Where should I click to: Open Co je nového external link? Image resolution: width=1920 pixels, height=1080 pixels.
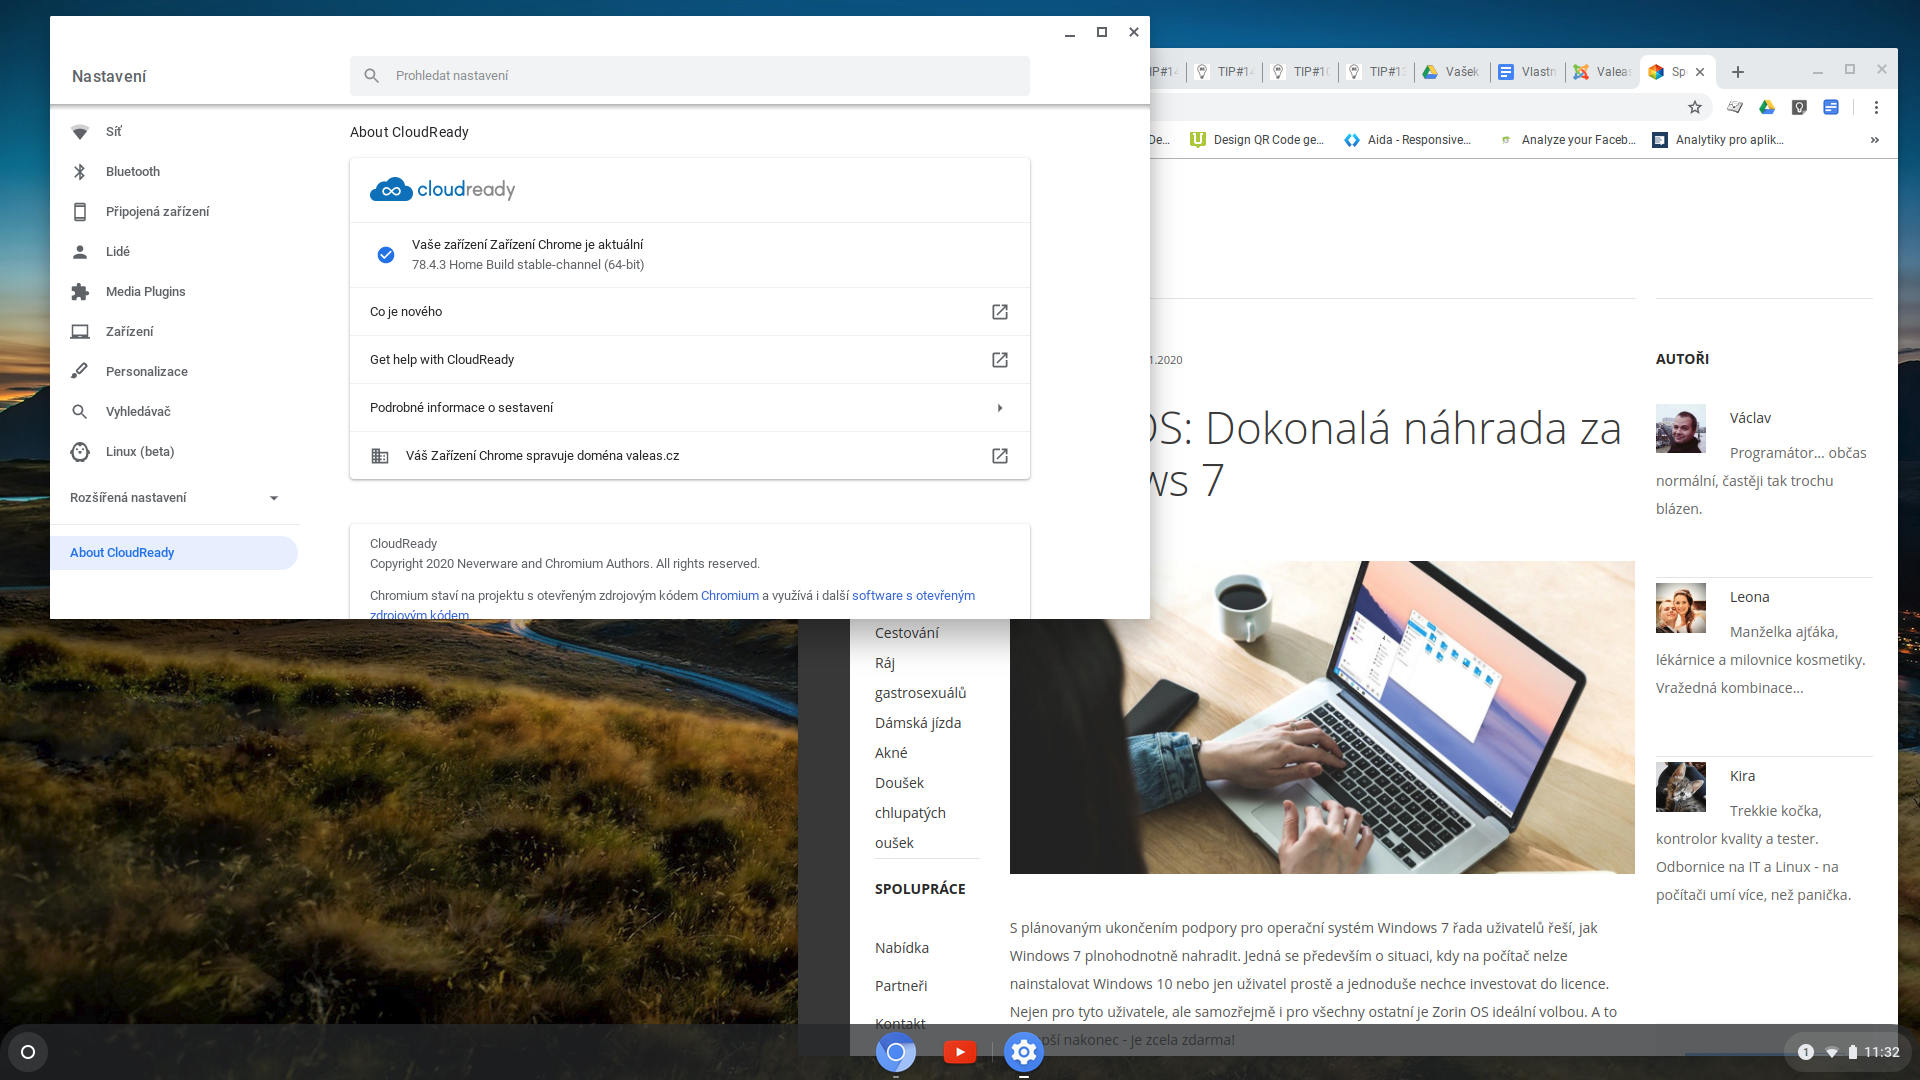(x=999, y=312)
